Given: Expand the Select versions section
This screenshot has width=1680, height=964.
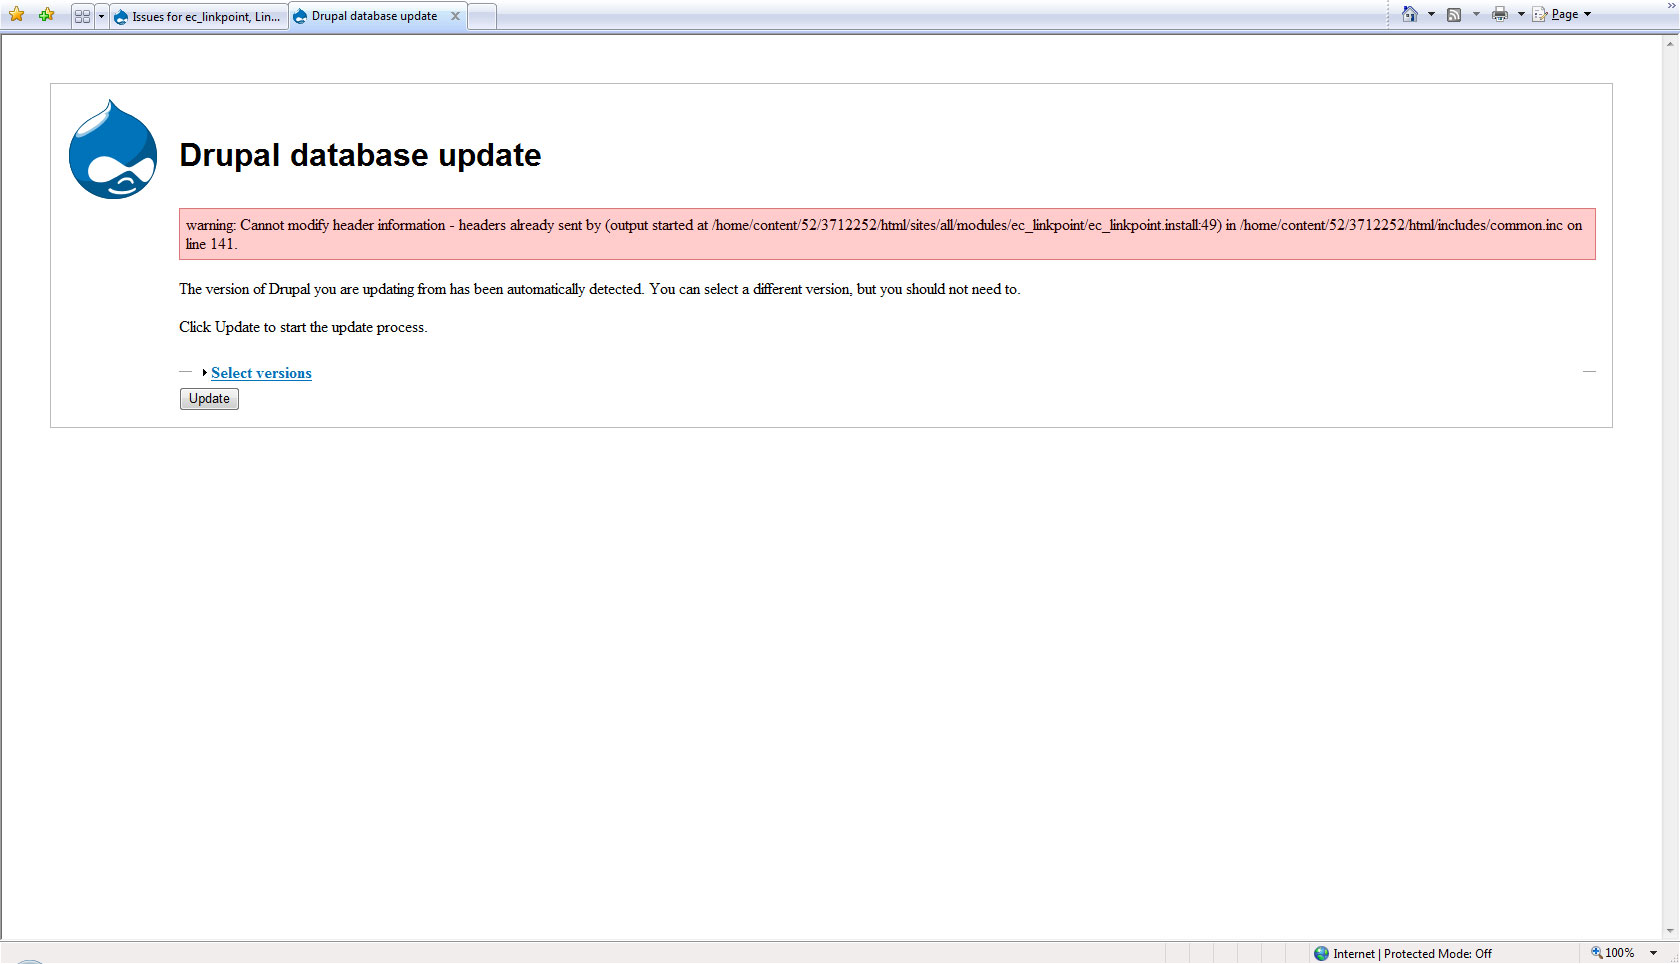Looking at the screenshot, I should click(x=204, y=373).
